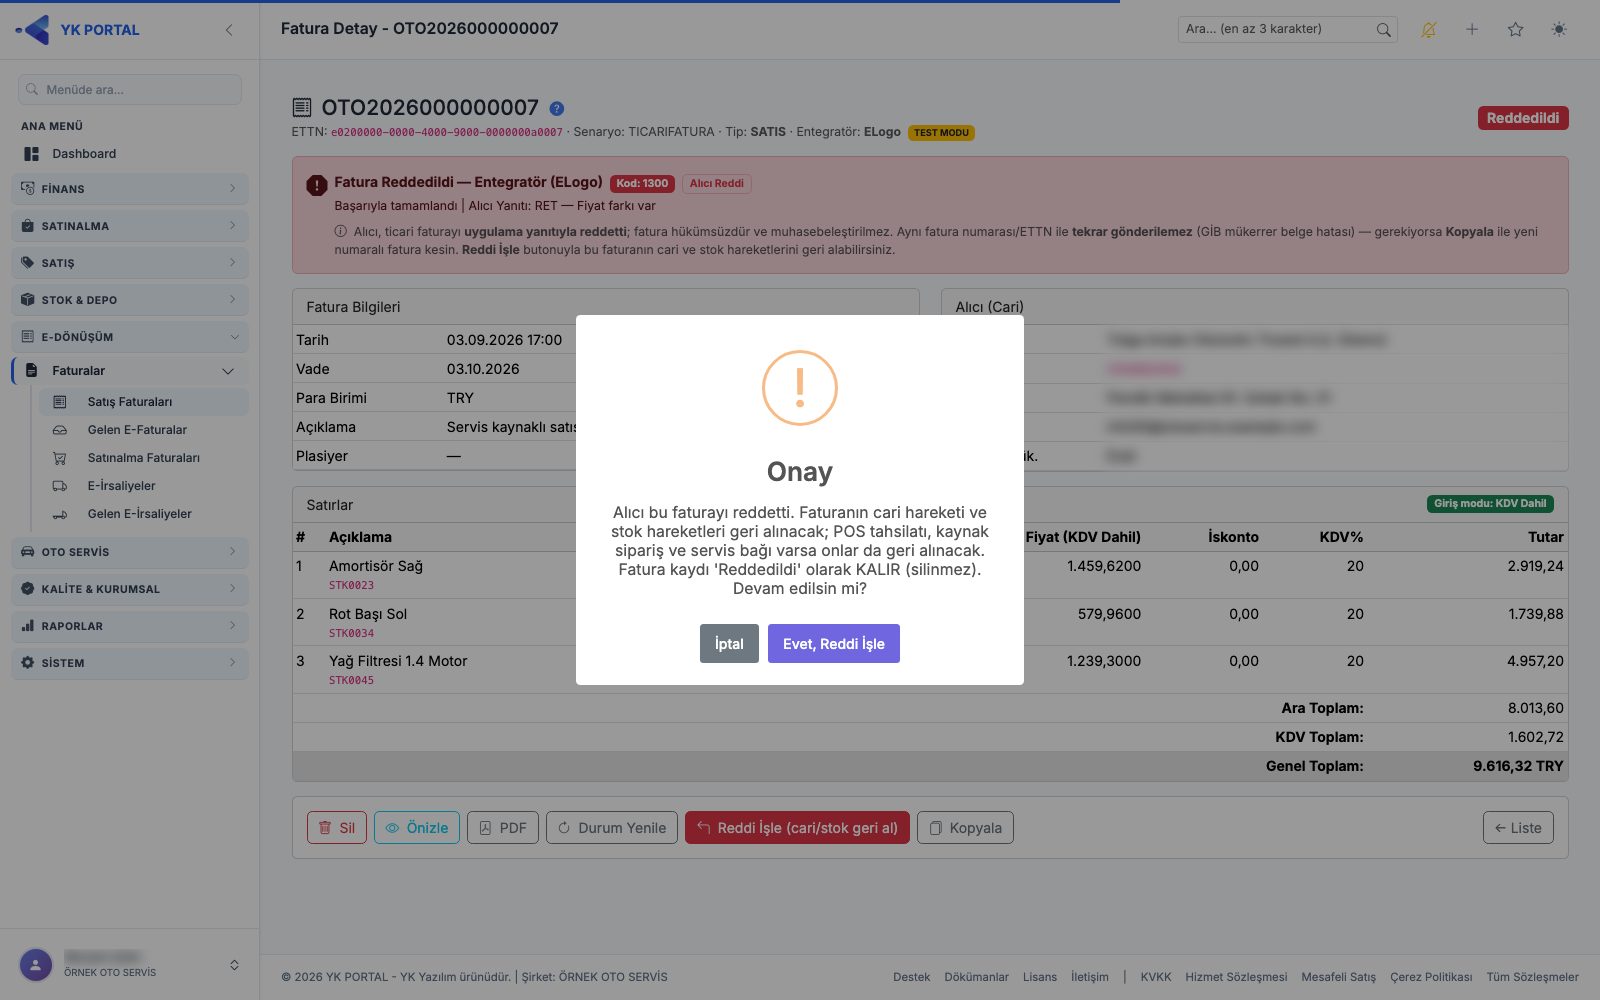1600x1000 pixels.
Task: Open E-İrsaliyeler in the sidebar
Action: (144, 486)
